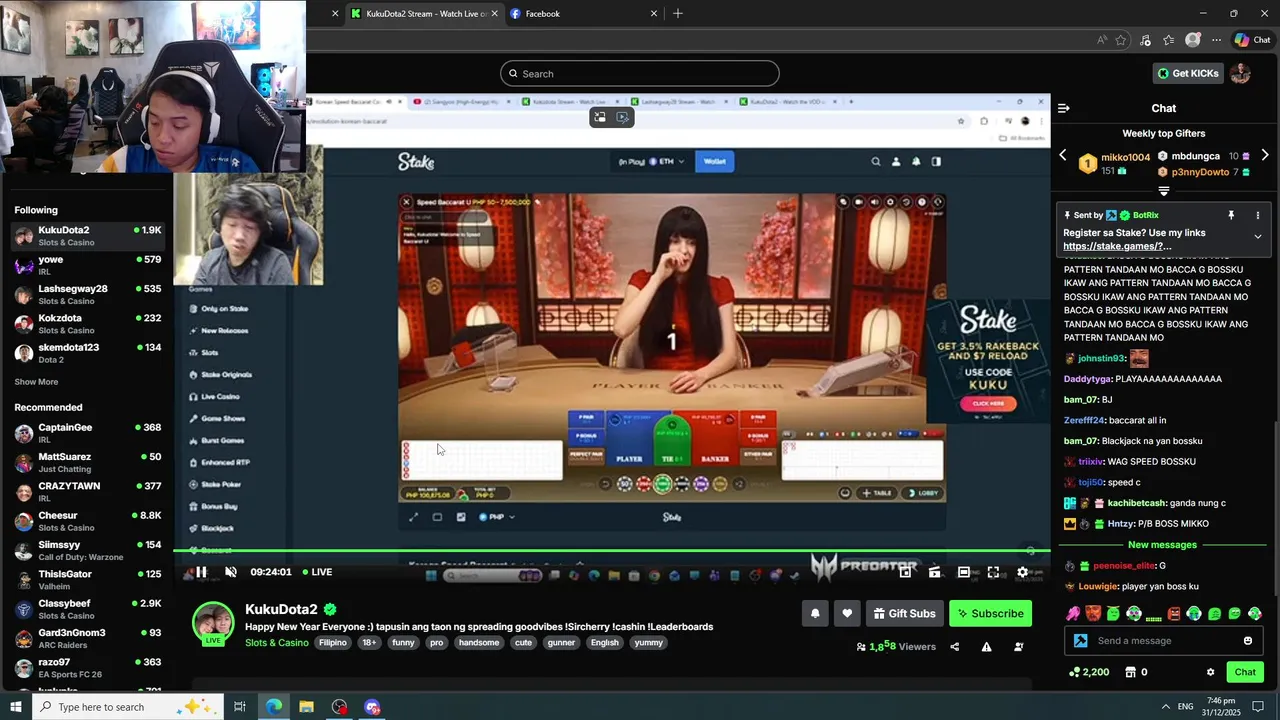Screen dimensions: 1280x720
Task: Open Lashsegway28 channel in sidebar
Action: pos(88,294)
